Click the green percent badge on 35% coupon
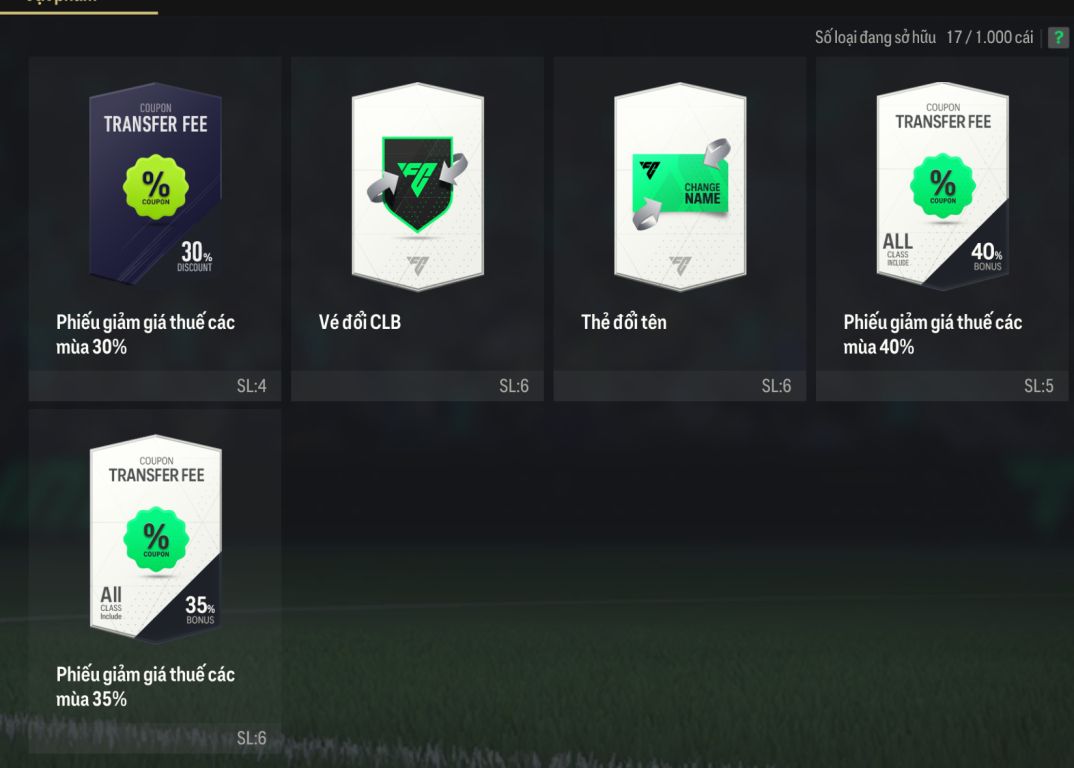The image size is (1074, 768). [156, 539]
